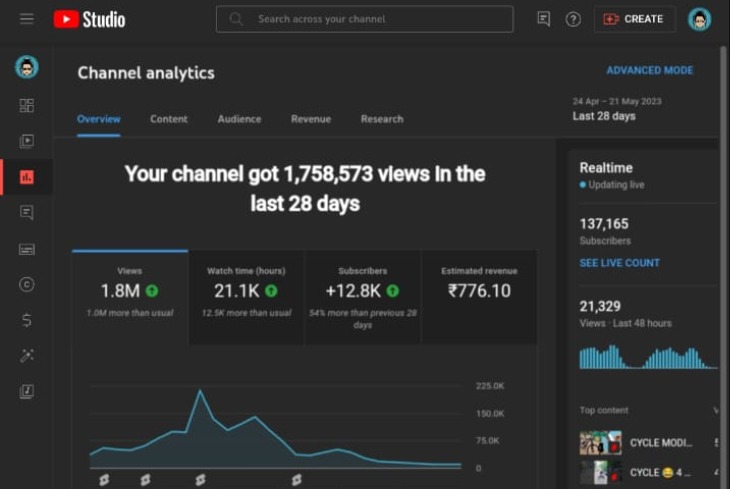730x489 pixels.
Task: Select the Analytics sidebar icon
Action: tap(27, 177)
